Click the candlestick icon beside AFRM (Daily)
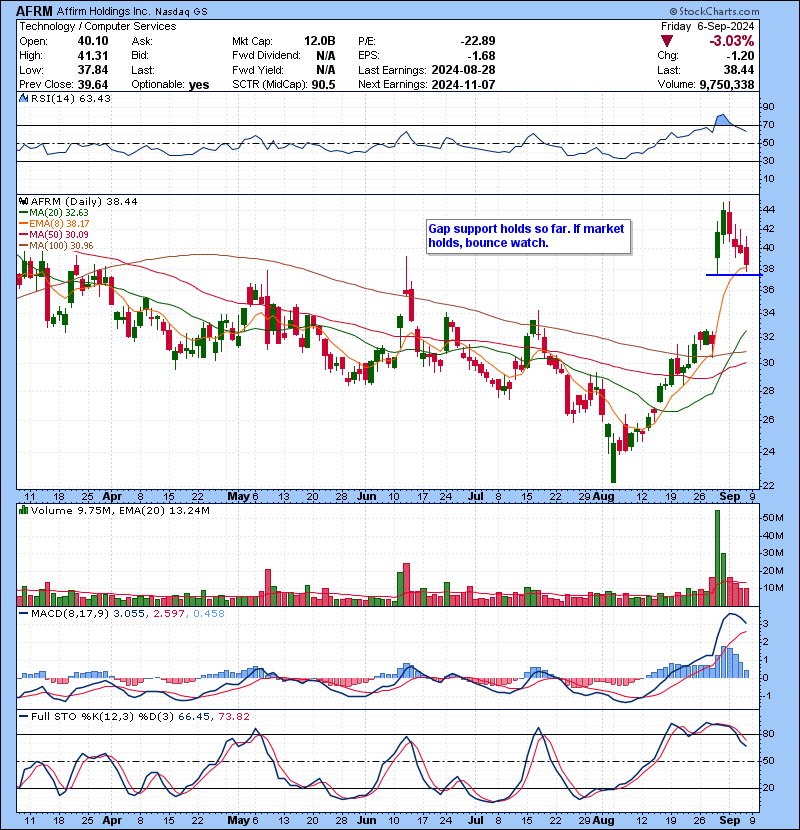Screen dimensions: 800x830 pyautogui.click(x=23, y=202)
